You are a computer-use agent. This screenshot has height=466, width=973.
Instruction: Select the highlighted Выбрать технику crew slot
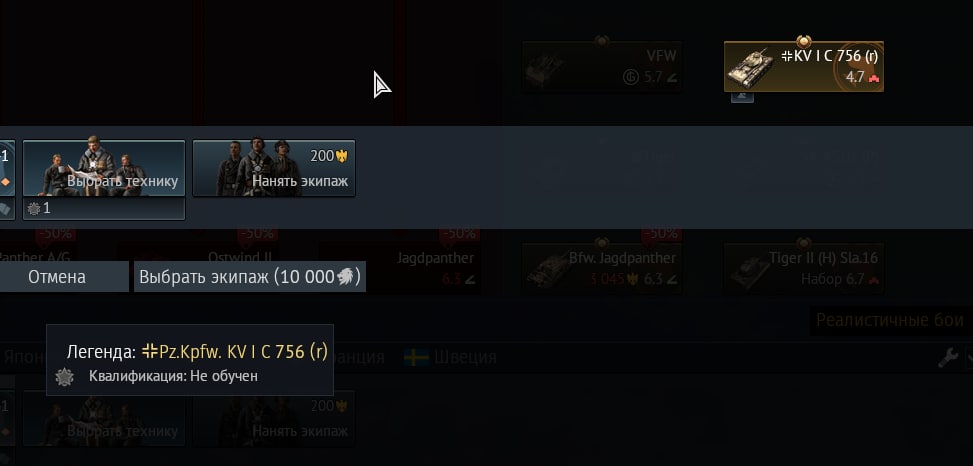point(104,168)
